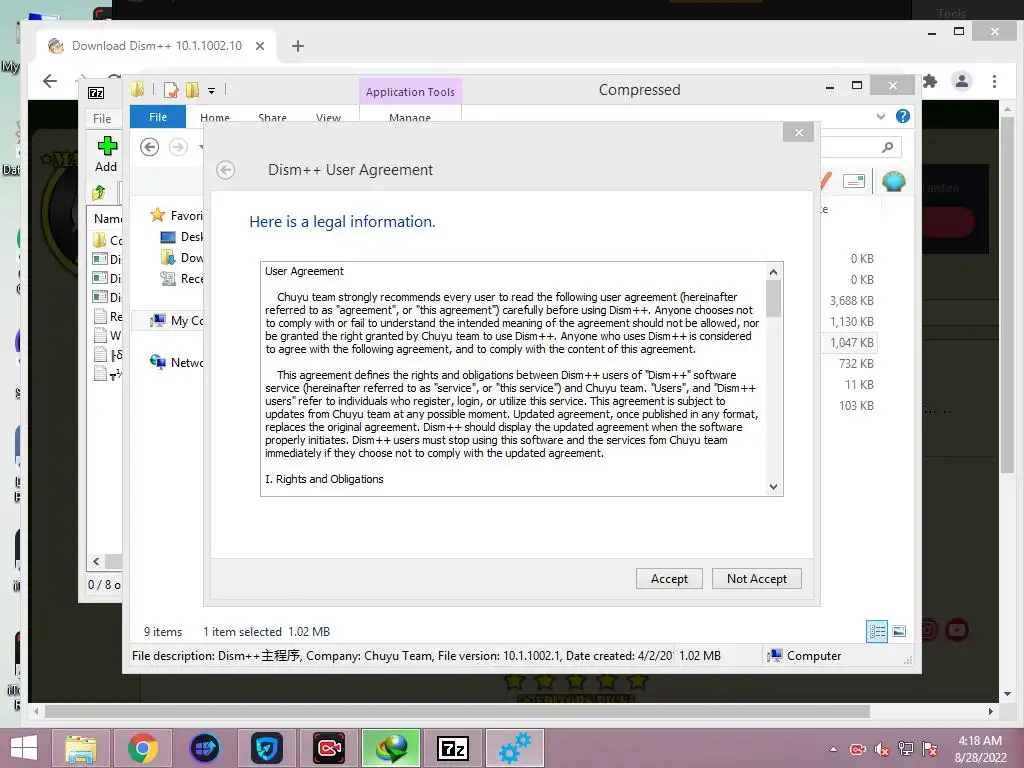This screenshot has height=768, width=1024.
Task: Open the Chrome profile avatar
Action: (x=962, y=82)
